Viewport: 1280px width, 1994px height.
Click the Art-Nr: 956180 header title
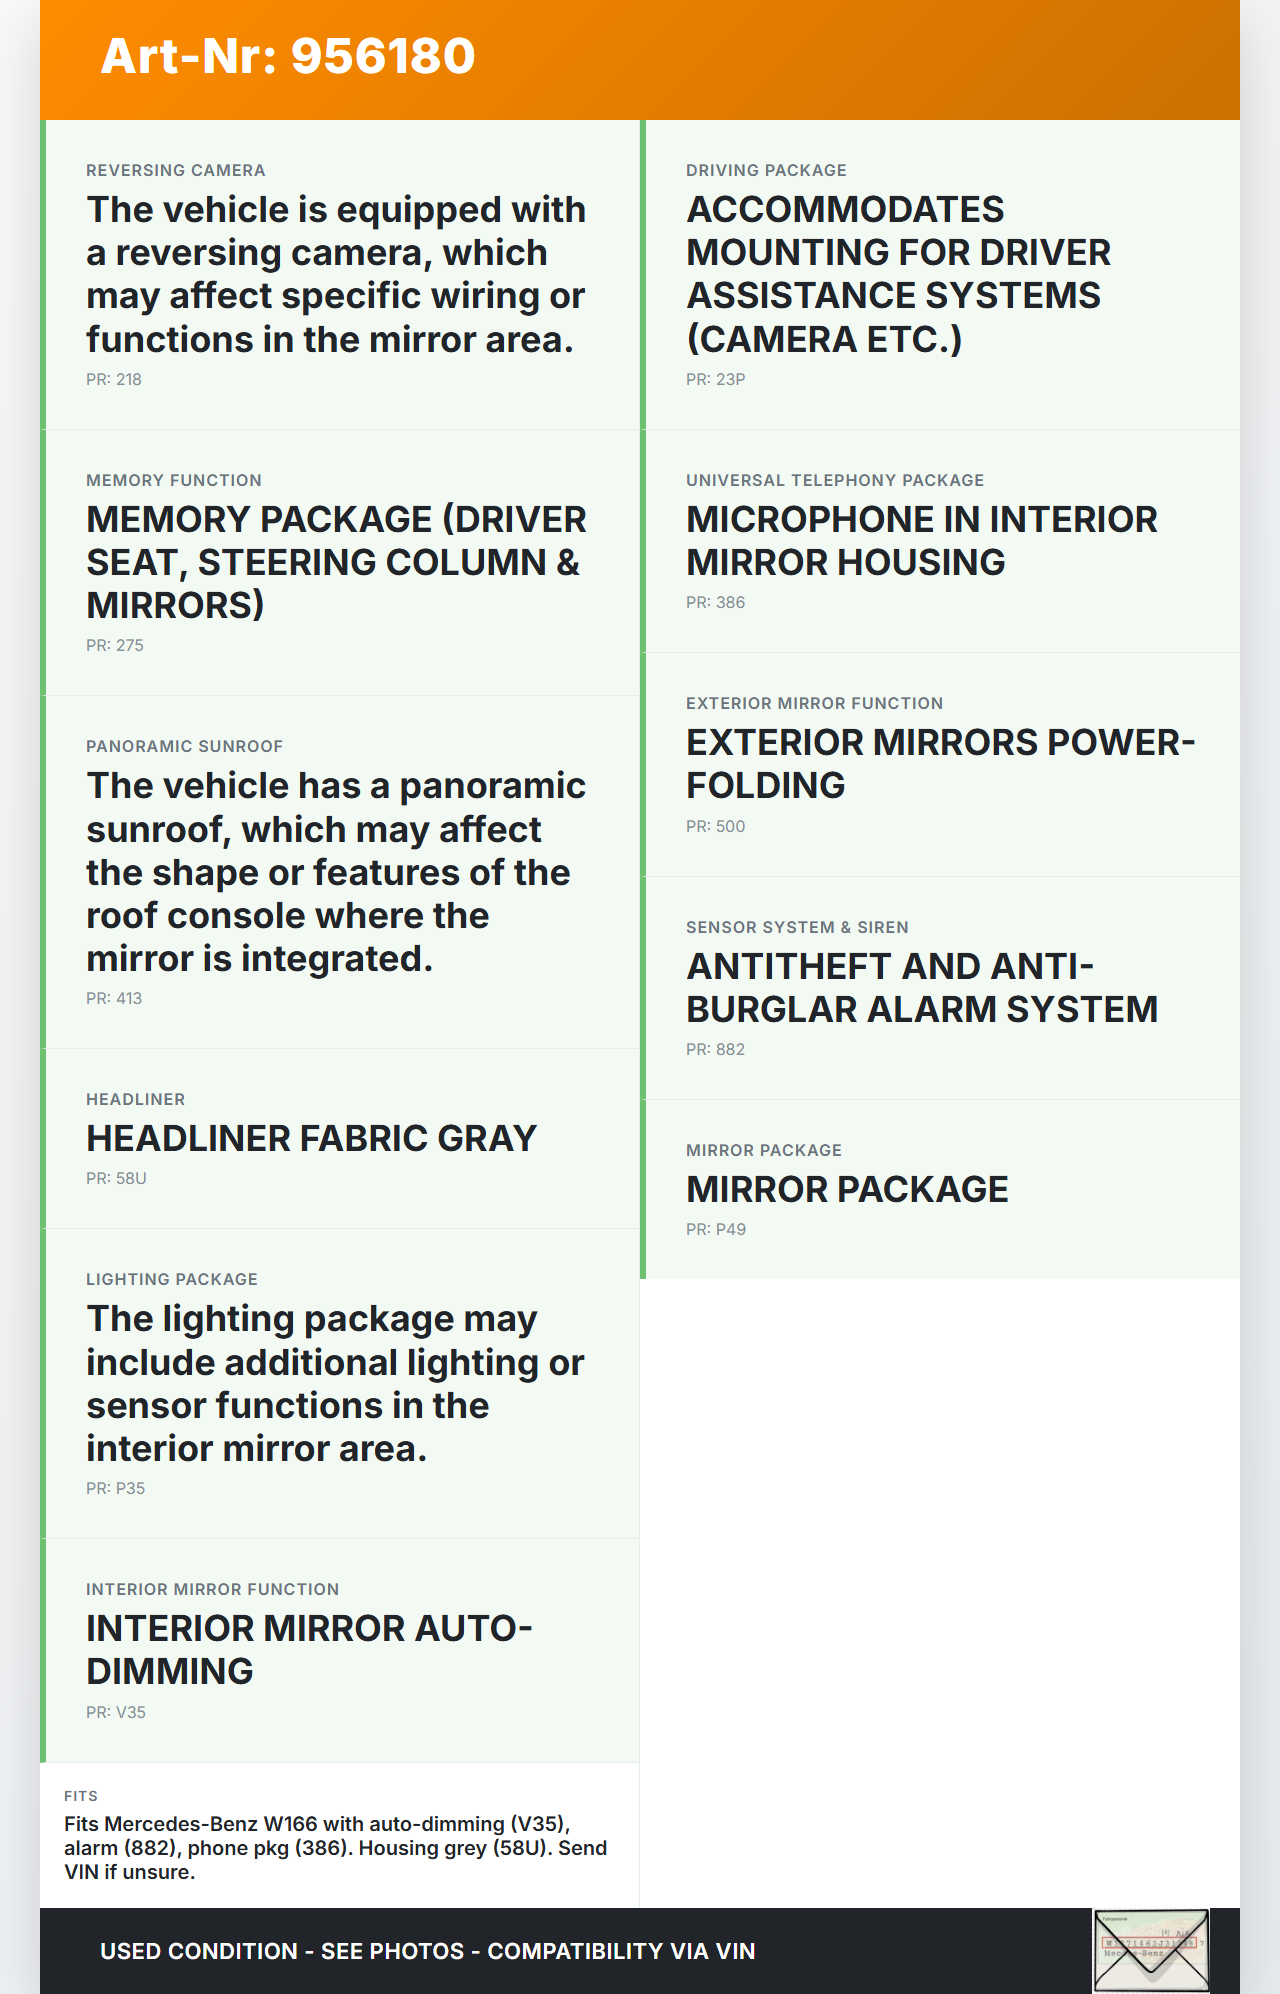pos(288,56)
